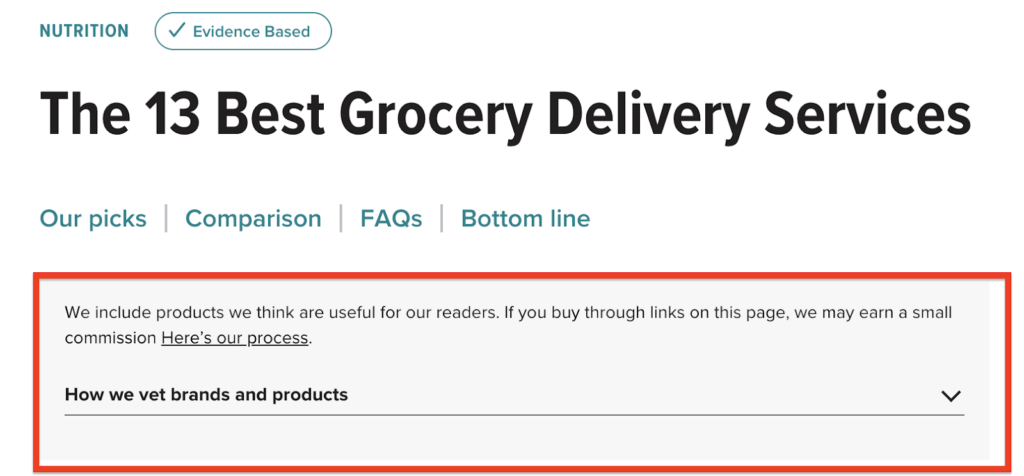Follow the Here's our process link
Screen dimensions: 1024x476
coord(234,338)
